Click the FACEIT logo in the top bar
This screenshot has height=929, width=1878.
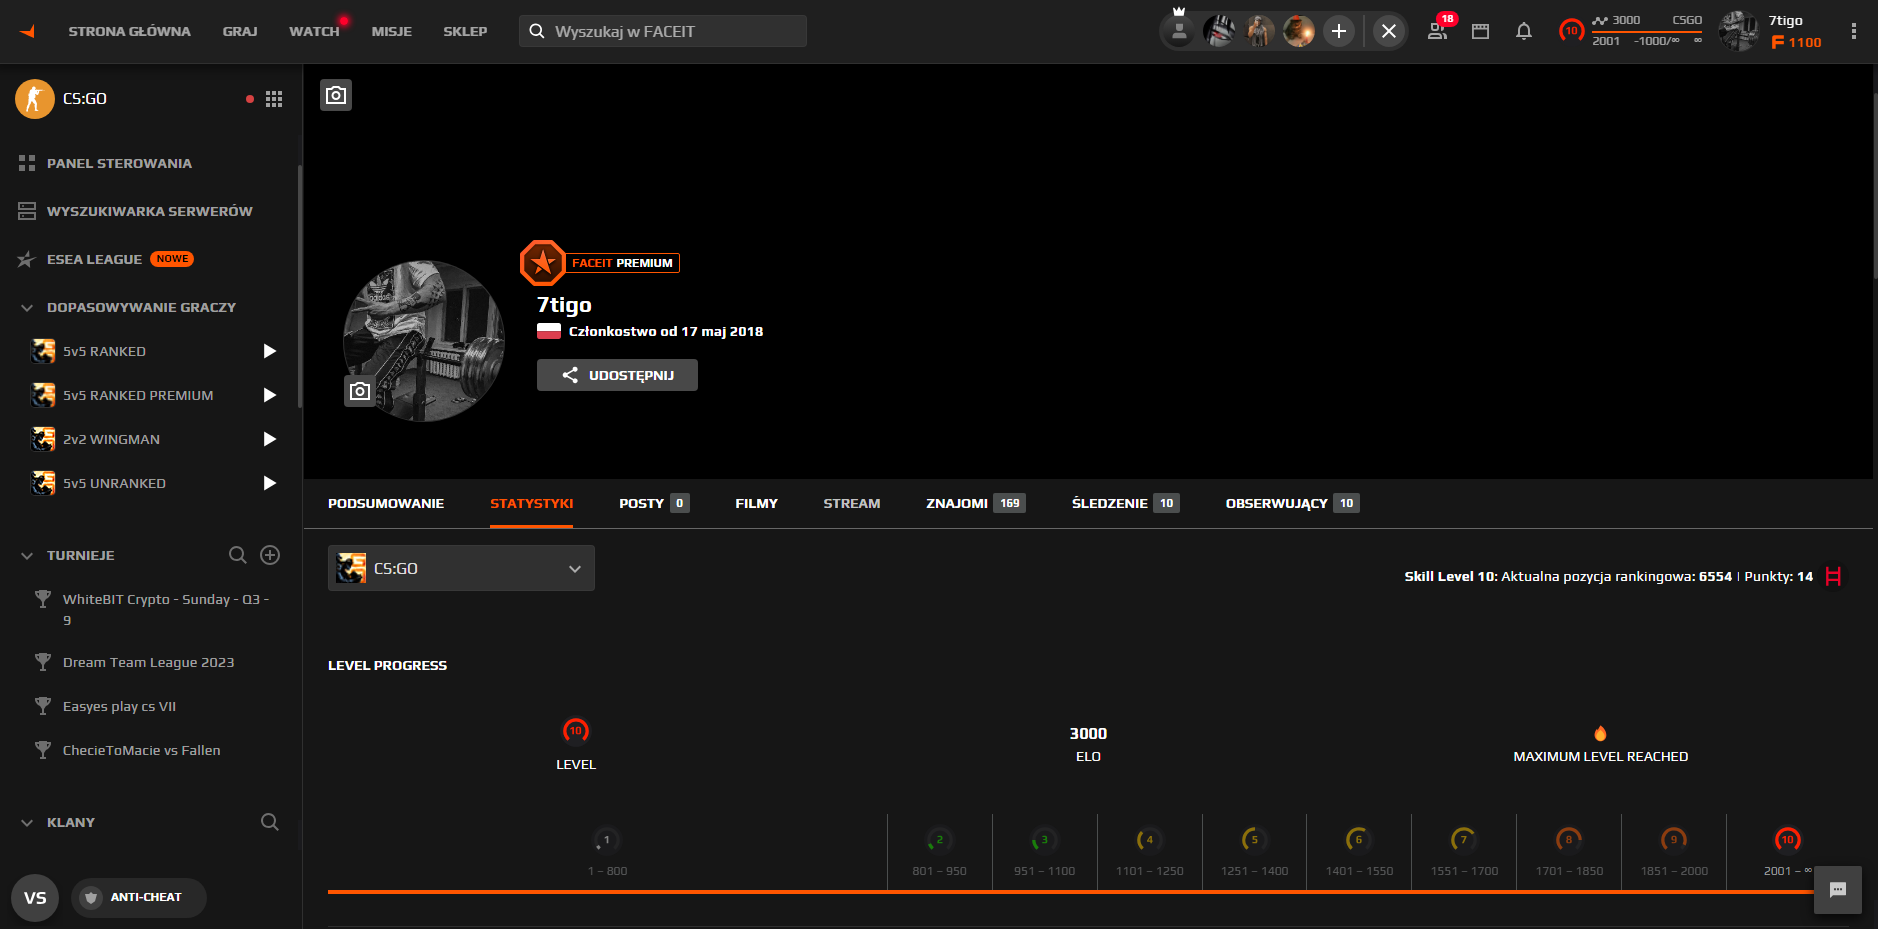[27, 32]
